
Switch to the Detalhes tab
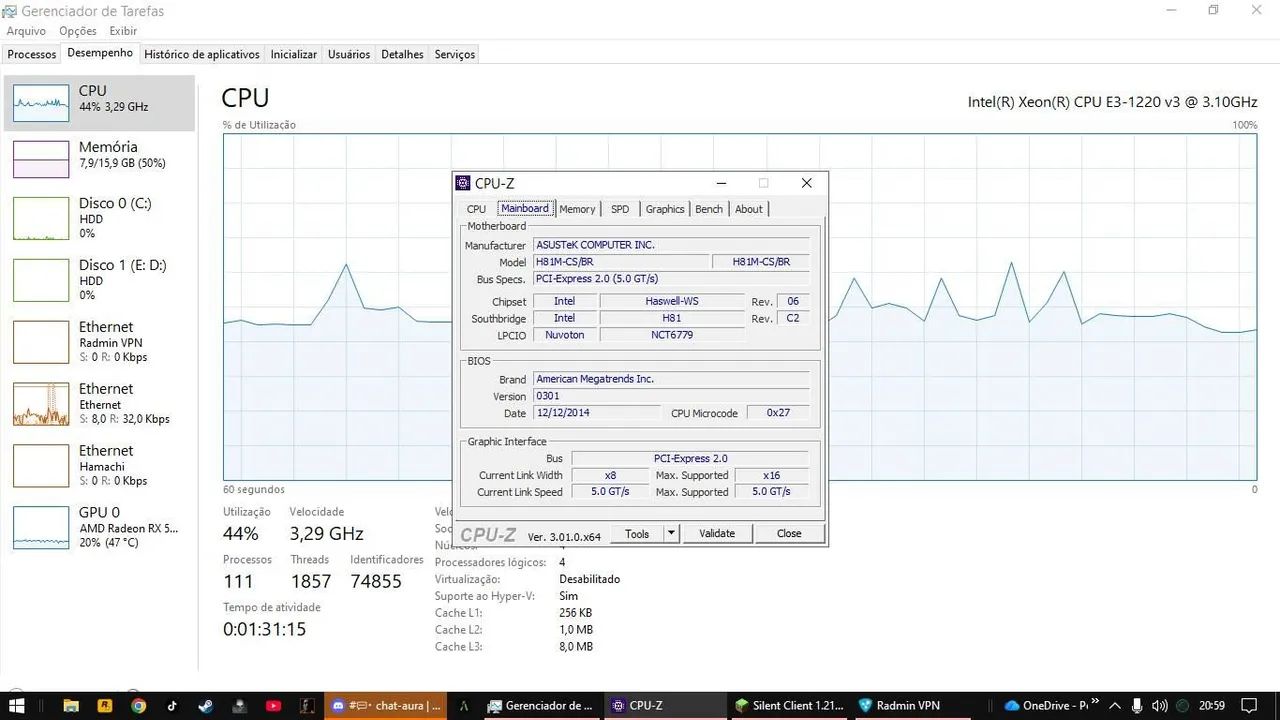[402, 54]
